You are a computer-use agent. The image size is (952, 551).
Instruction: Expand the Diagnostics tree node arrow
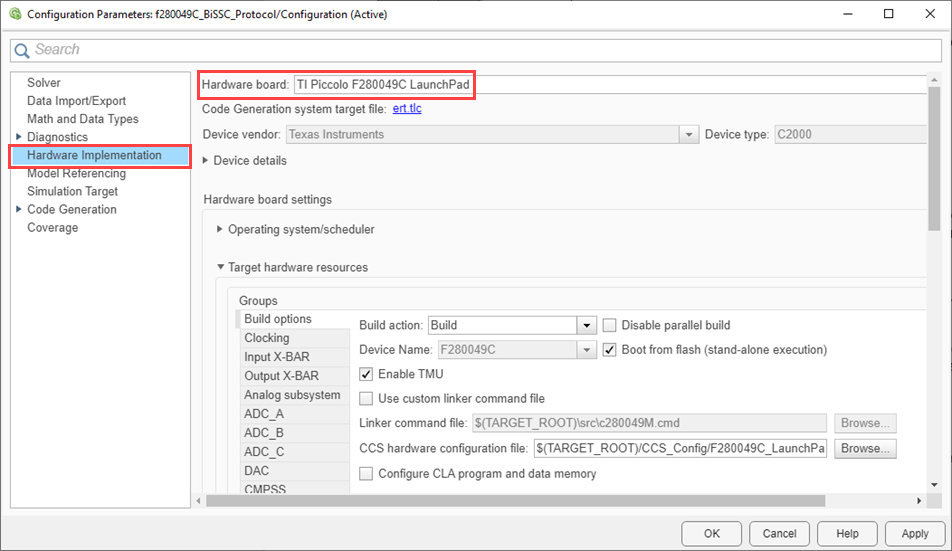point(18,137)
